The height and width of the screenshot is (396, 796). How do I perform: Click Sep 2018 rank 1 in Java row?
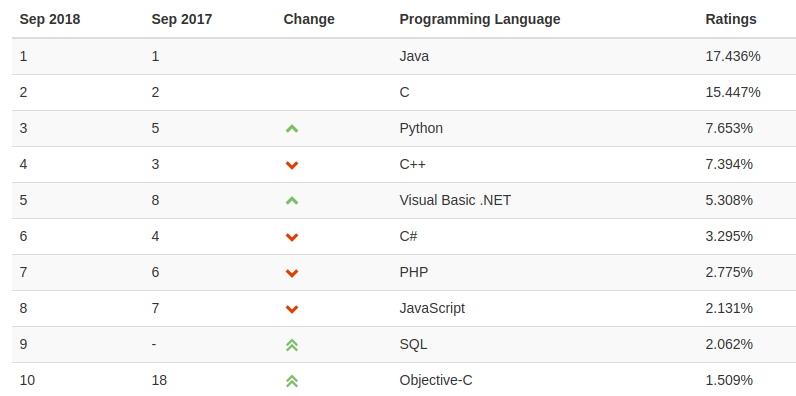click(x=23, y=56)
